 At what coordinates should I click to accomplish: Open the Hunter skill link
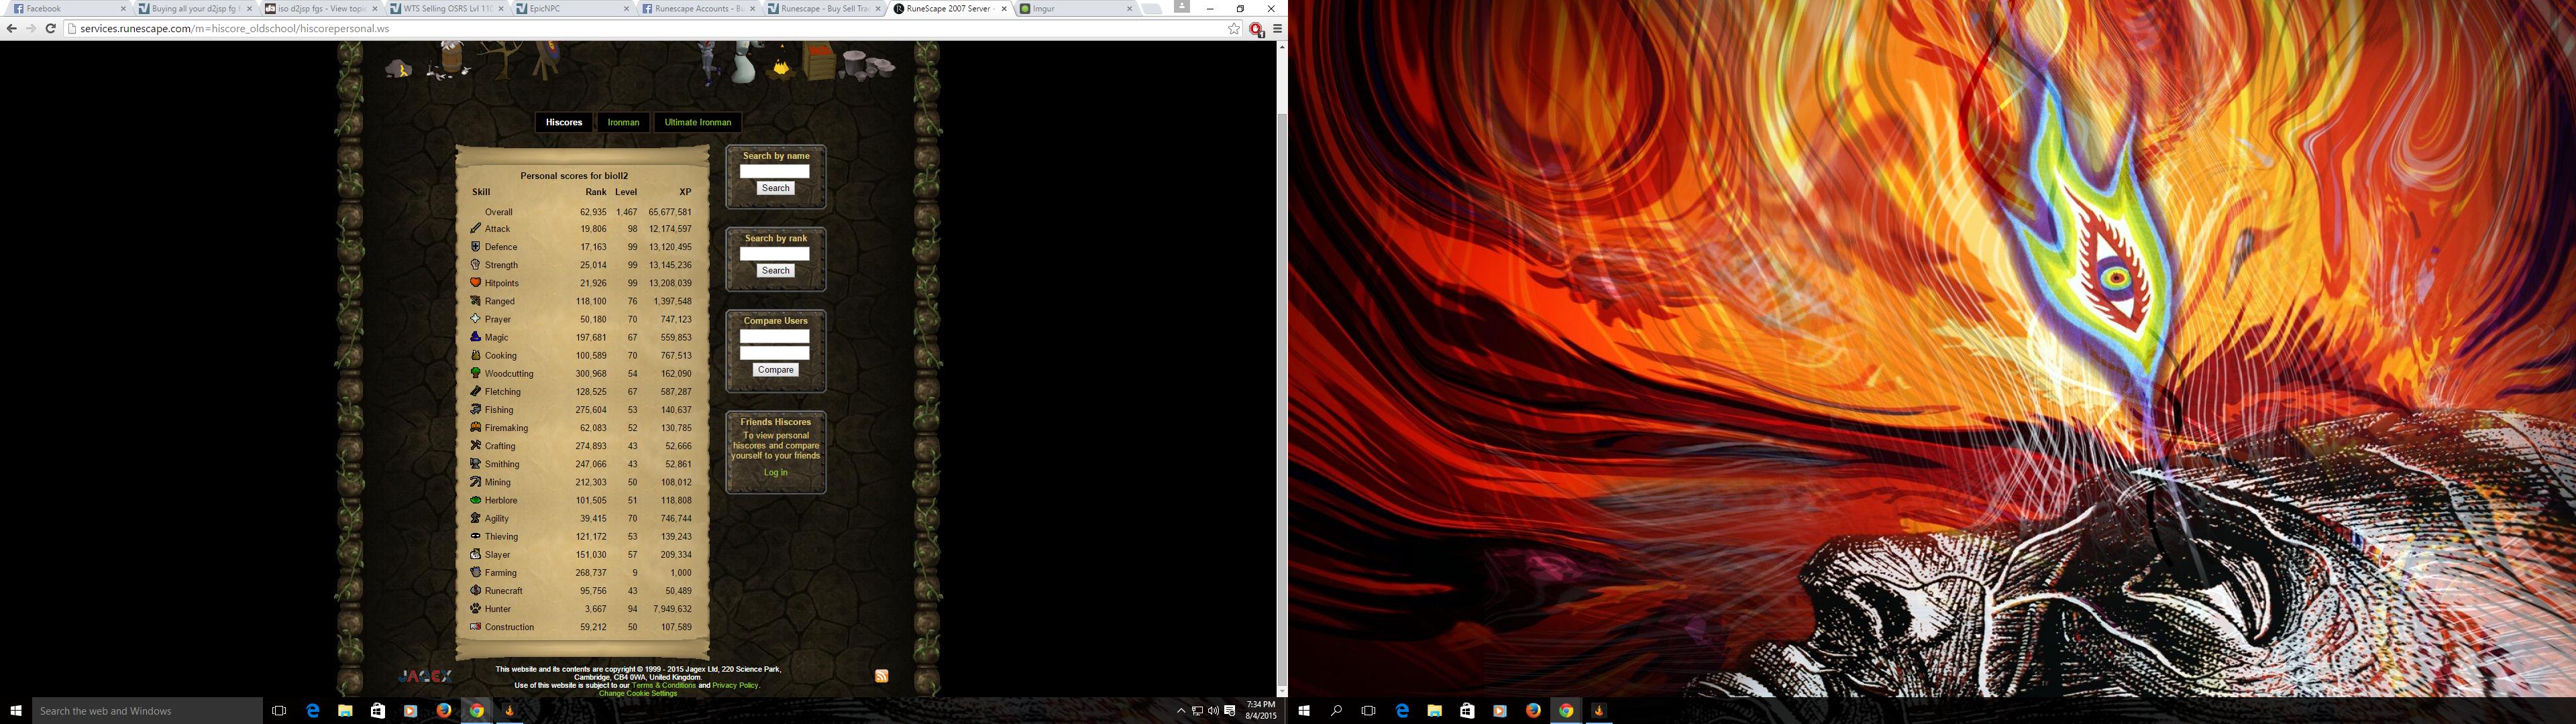point(498,609)
